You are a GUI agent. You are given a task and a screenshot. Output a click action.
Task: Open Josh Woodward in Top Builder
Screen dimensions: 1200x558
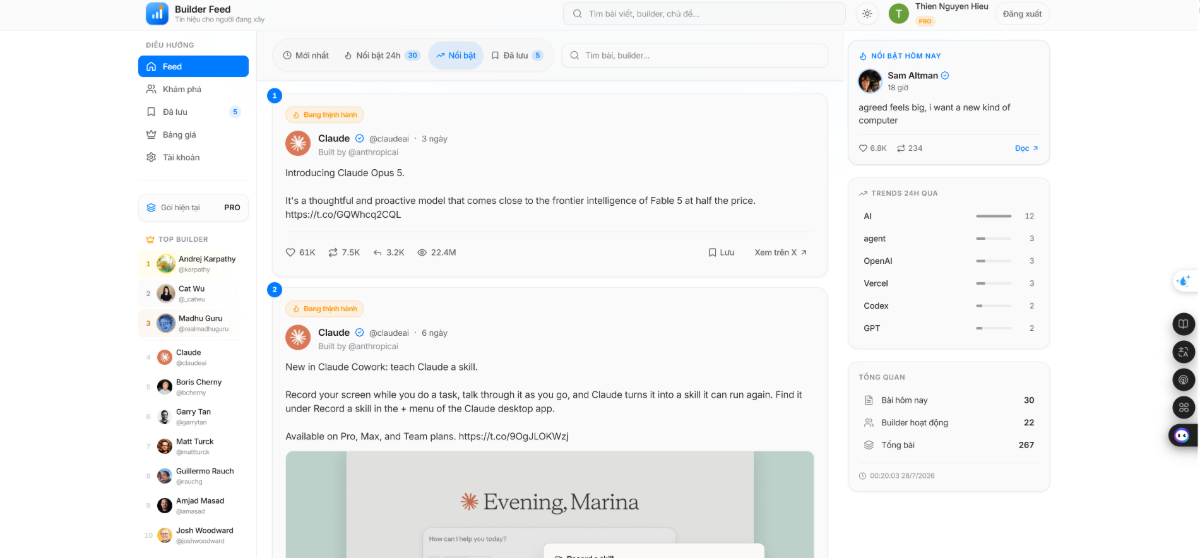pos(193,535)
